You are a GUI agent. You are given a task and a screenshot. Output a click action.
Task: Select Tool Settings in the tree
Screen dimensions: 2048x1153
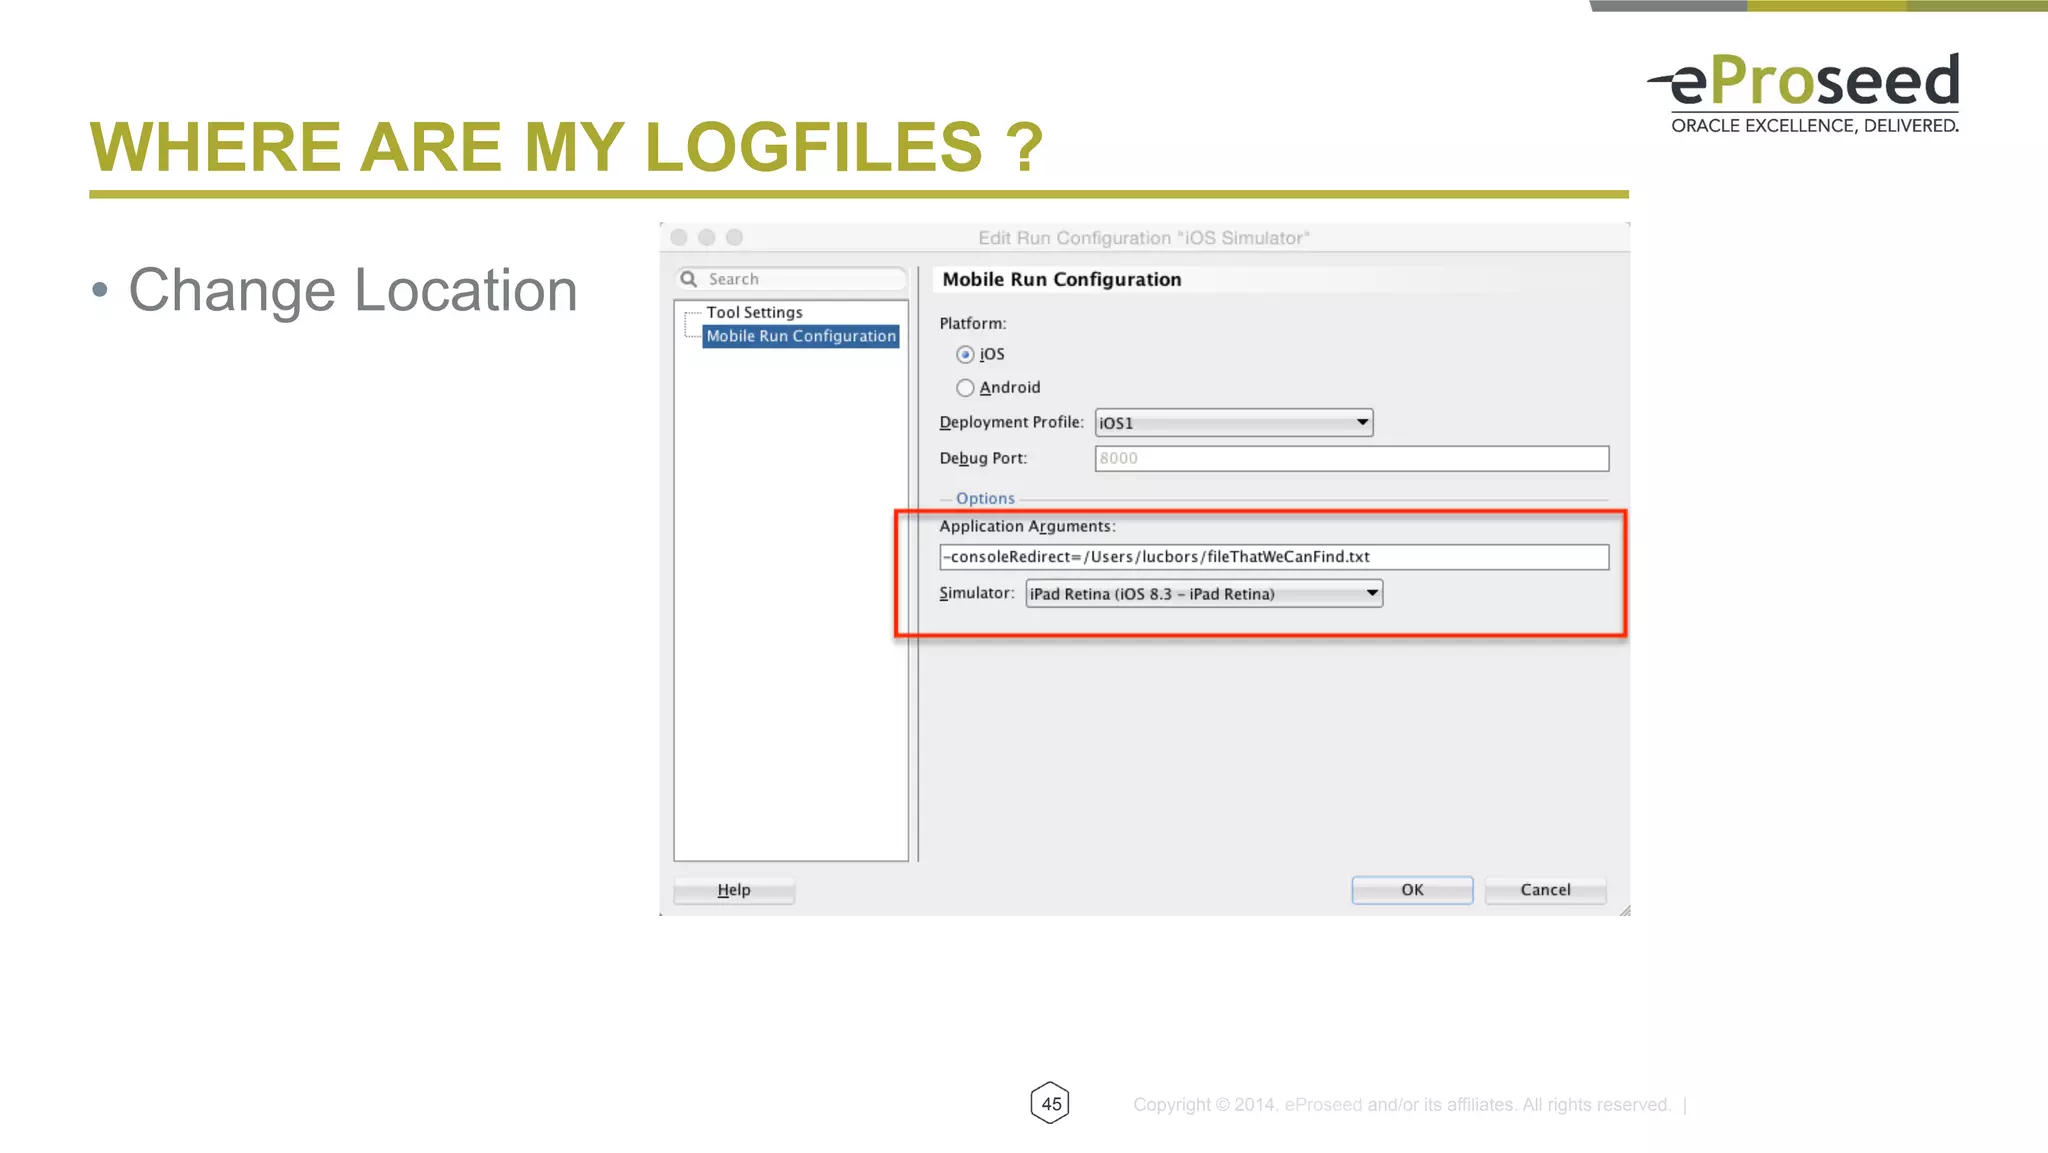click(x=754, y=312)
